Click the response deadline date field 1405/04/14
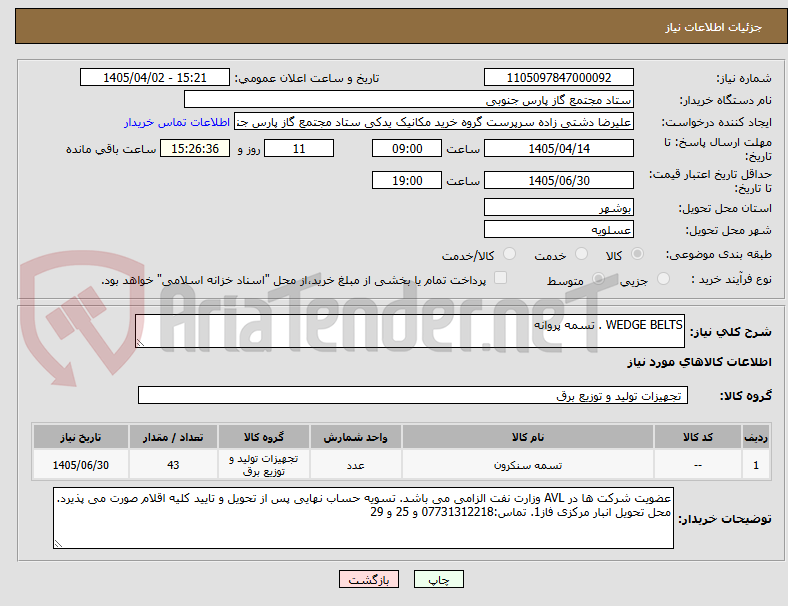Viewport: 788px width, 606px height. 558,149
